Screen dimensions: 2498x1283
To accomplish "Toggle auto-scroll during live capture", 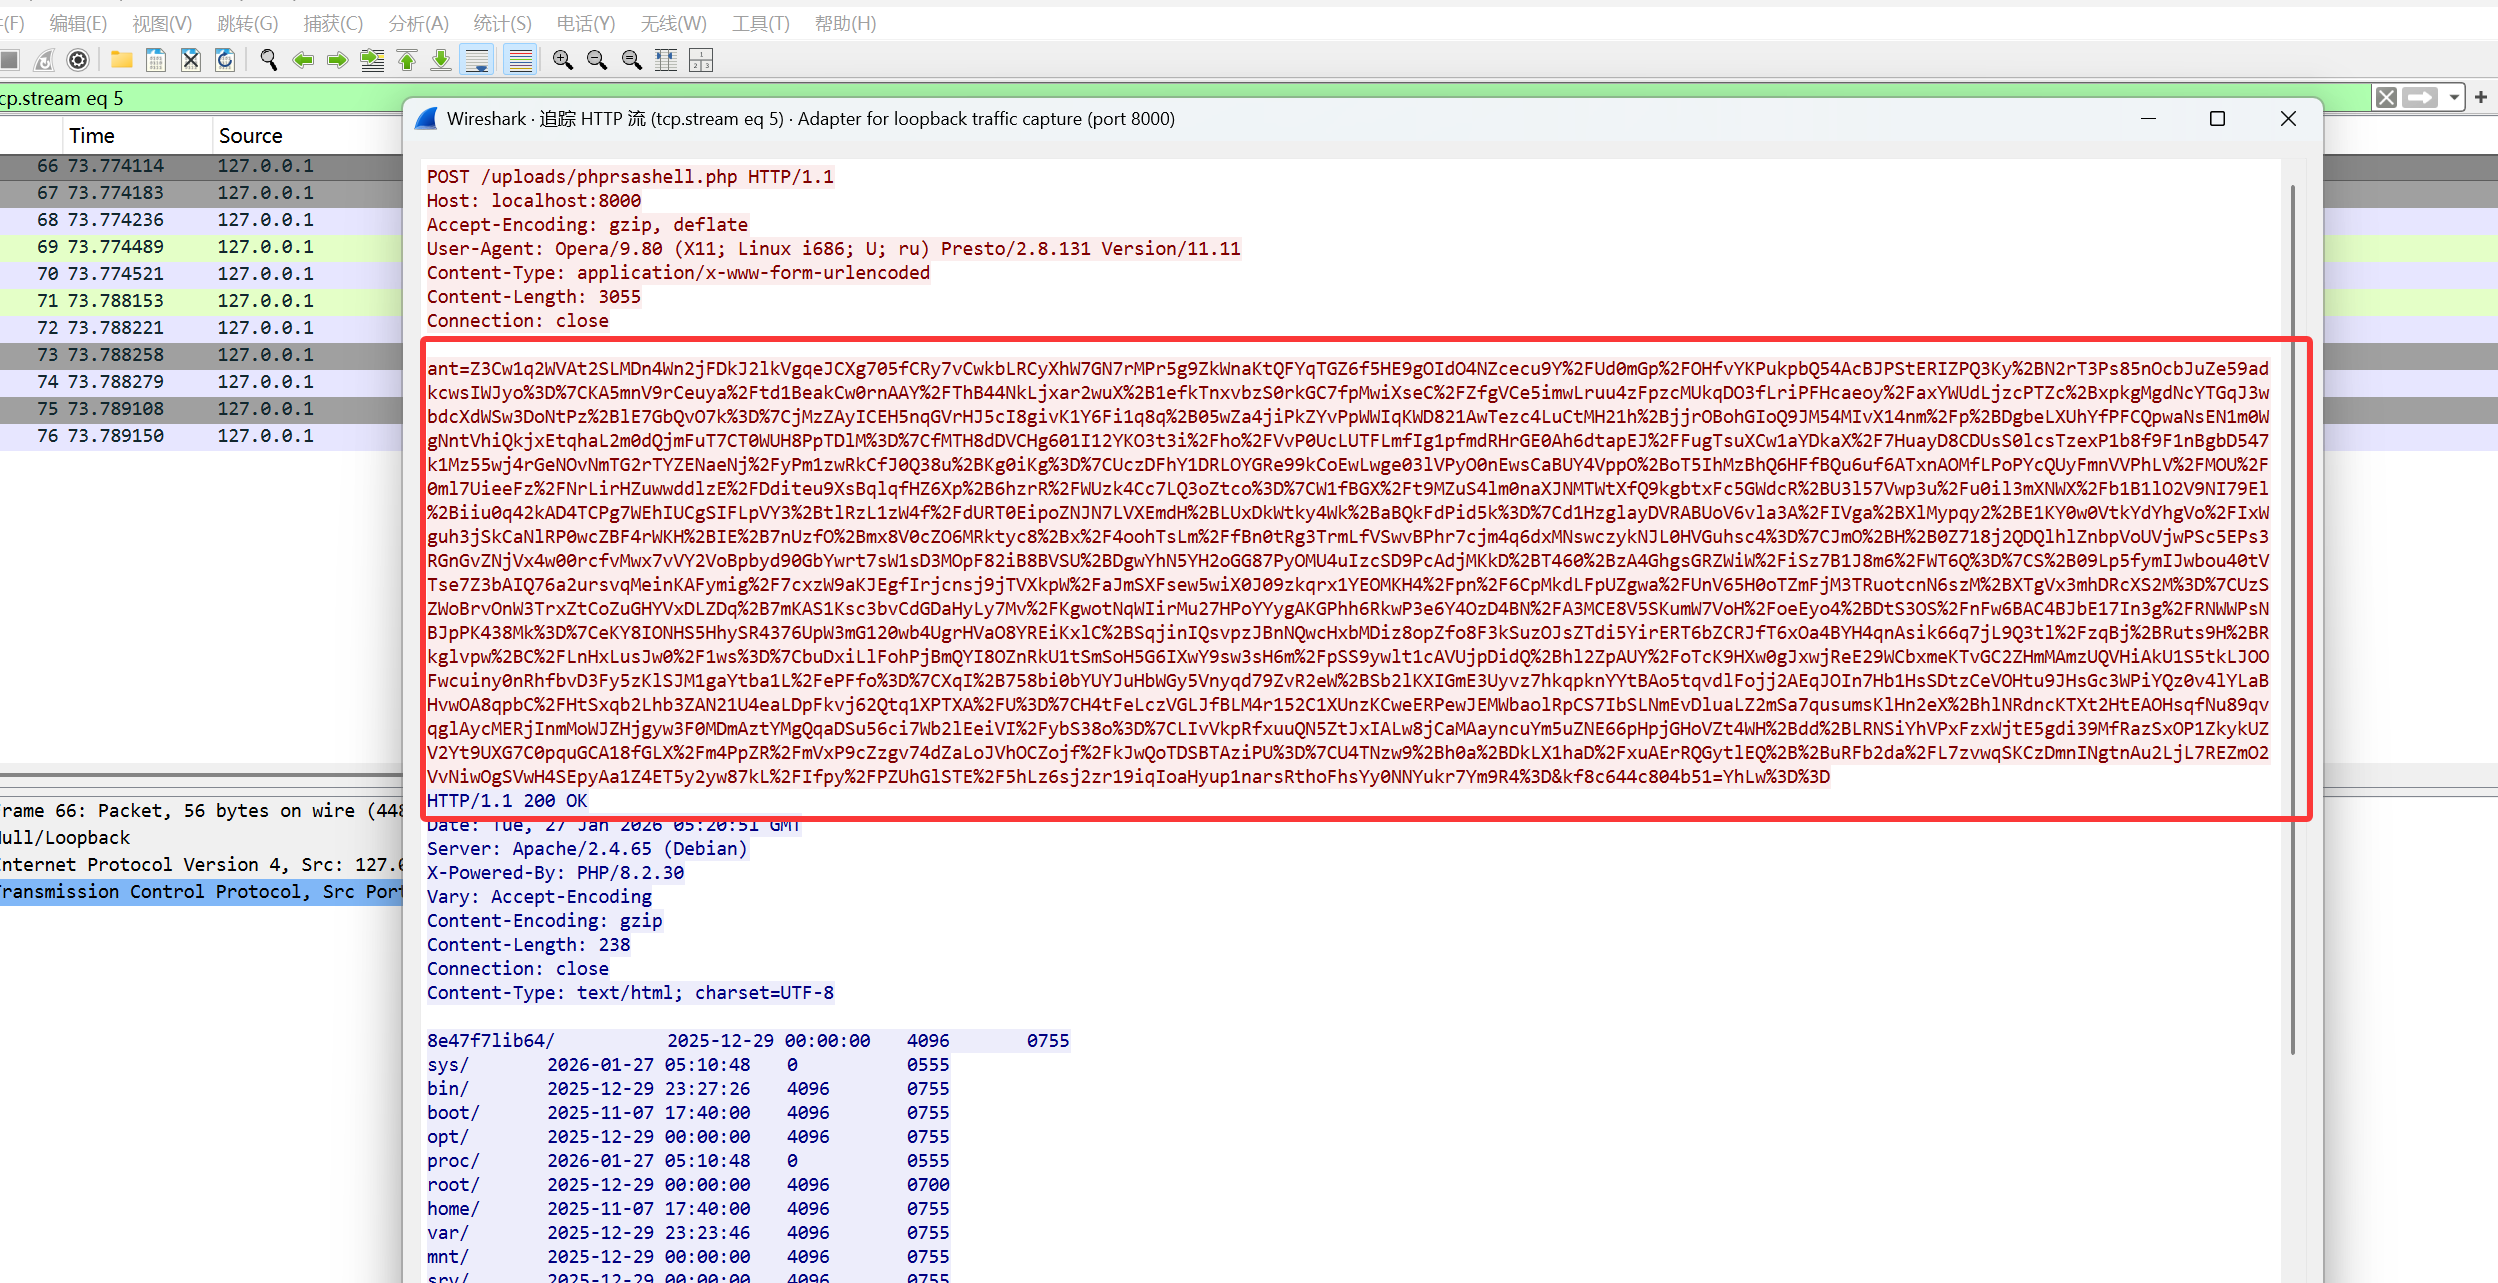I will [x=477, y=60].
